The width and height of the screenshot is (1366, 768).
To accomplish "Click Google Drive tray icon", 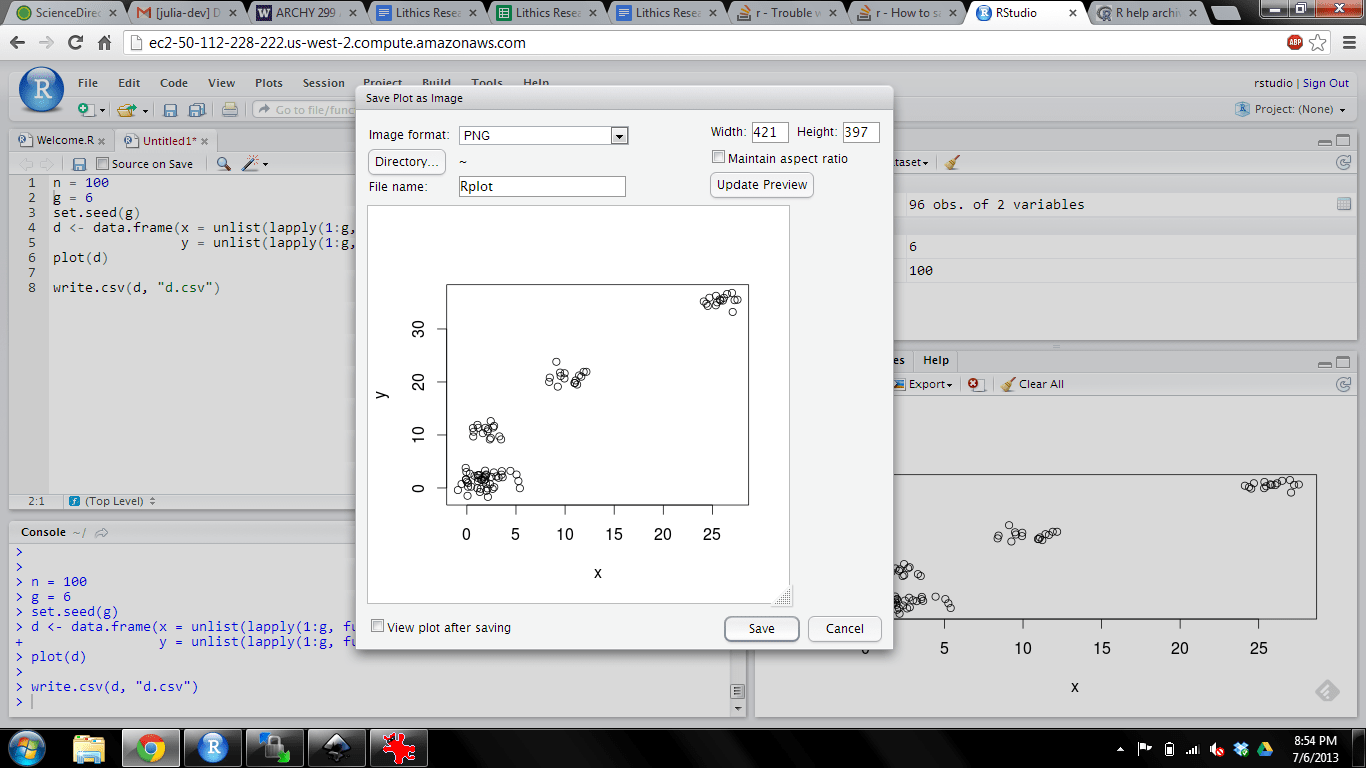I will [1264, 748].
